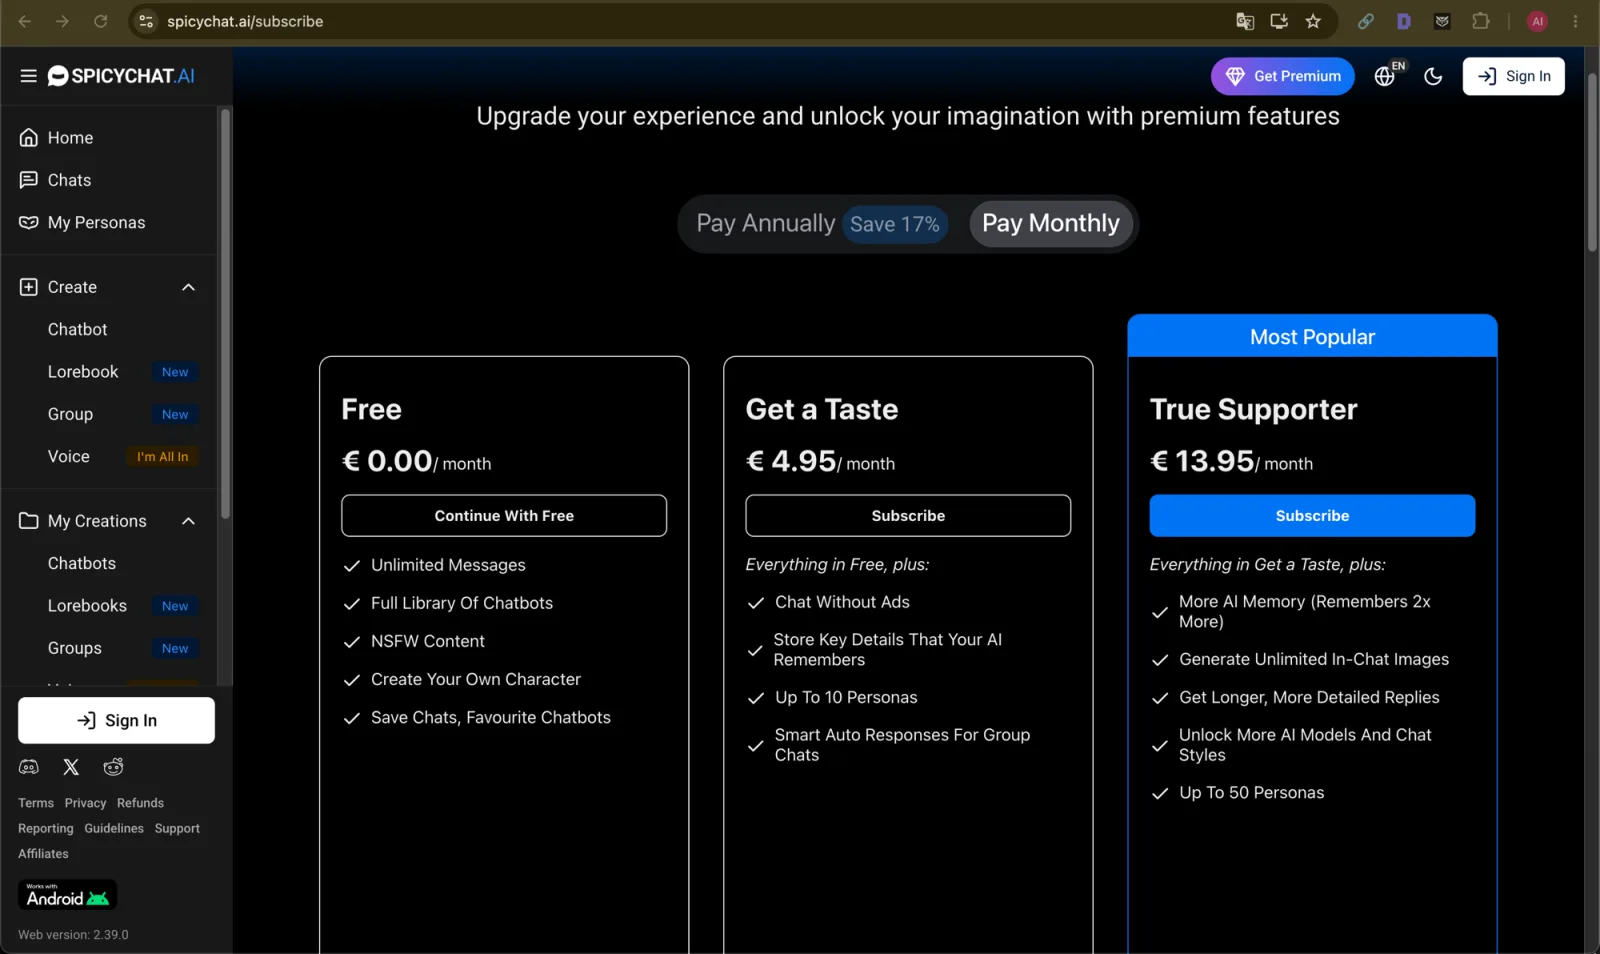Click the Up To 50 Personas text
This screenshot has height=954, width=1600.
(1251, 793)
